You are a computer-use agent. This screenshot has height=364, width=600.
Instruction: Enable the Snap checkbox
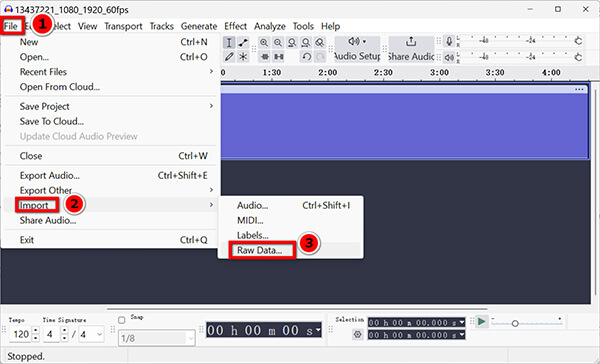[122, 320]
